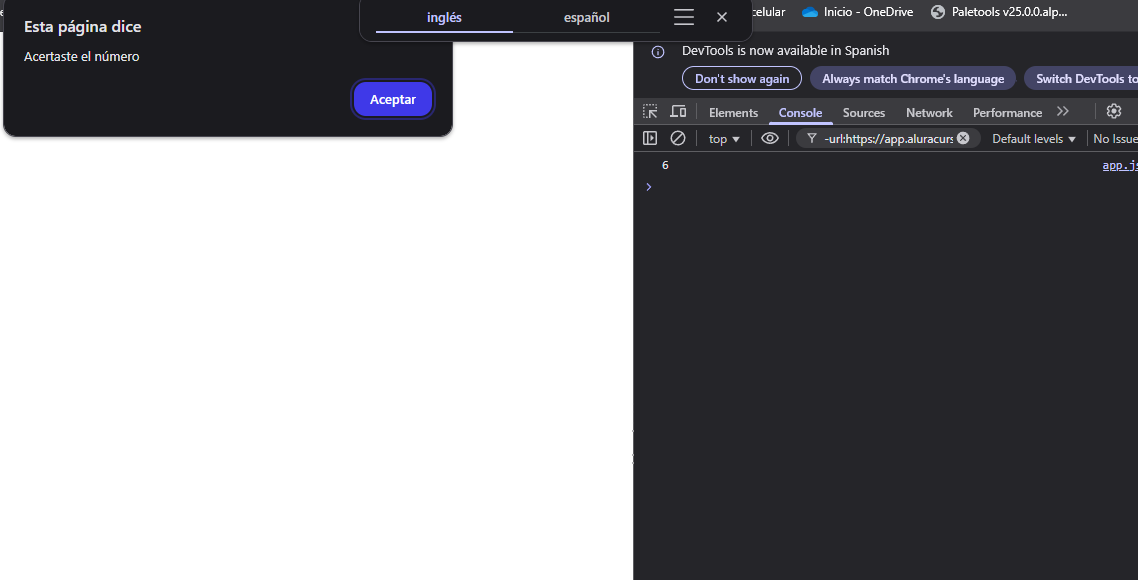Clear the console with the ban icon
This screenshot has height=580, width=1138.
point(678,138)
